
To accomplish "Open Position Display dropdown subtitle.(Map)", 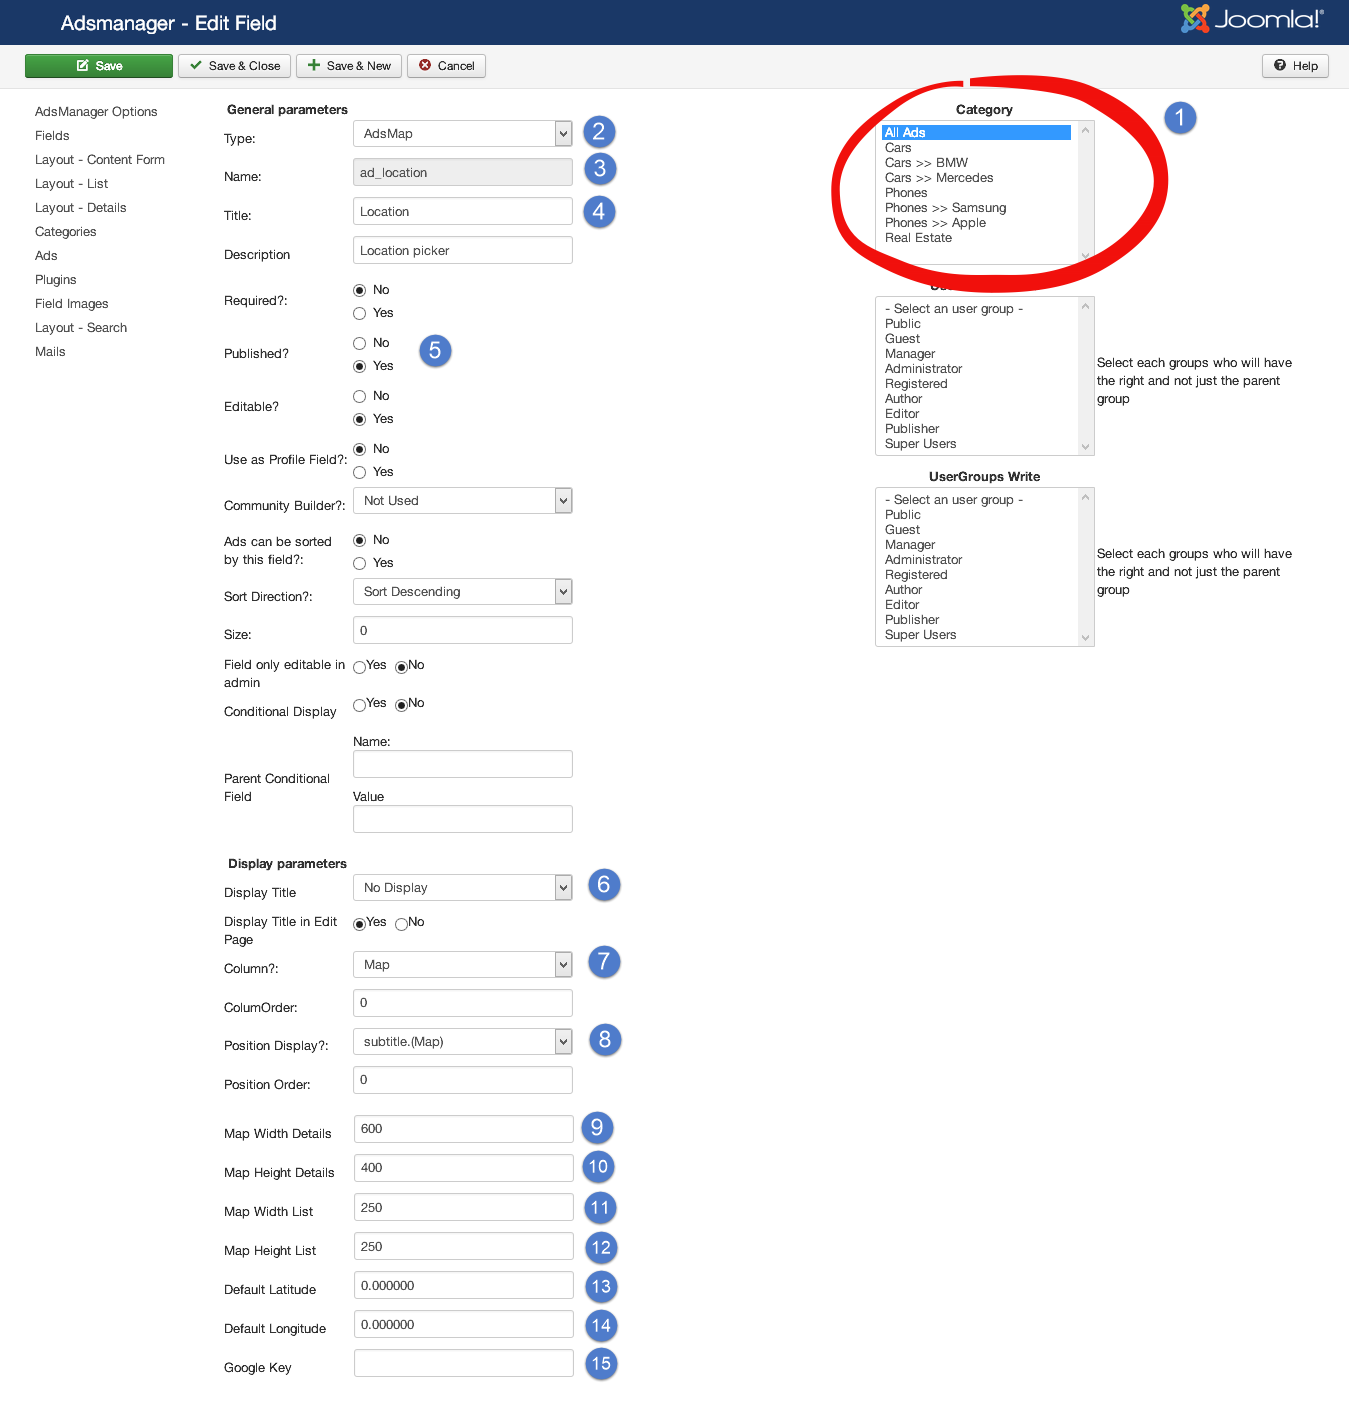I will point(462,1042).
